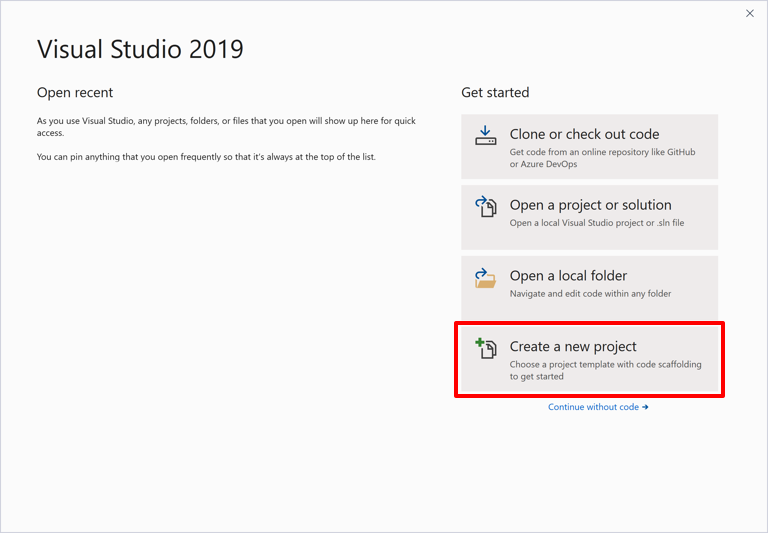
Task: Click the Clone code download icon
Action: point(485,135)
